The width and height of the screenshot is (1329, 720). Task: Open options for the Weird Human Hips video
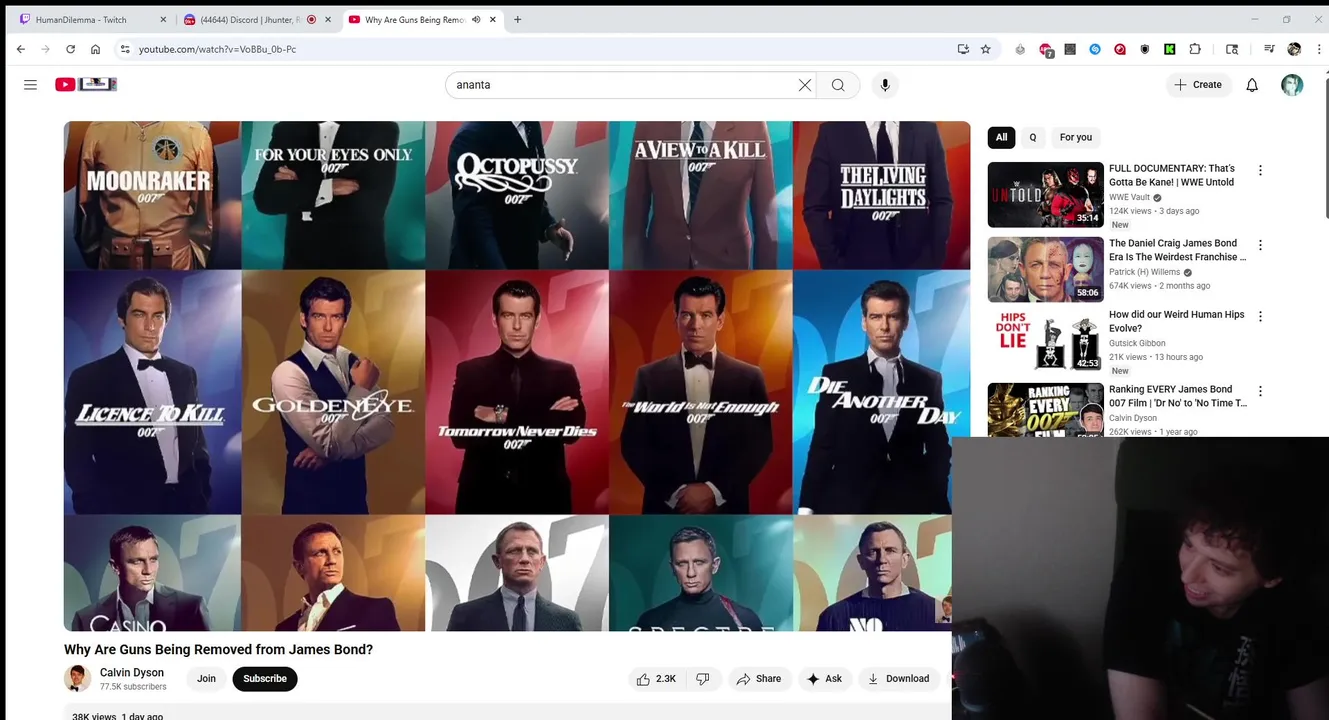tap(1260, 316)
